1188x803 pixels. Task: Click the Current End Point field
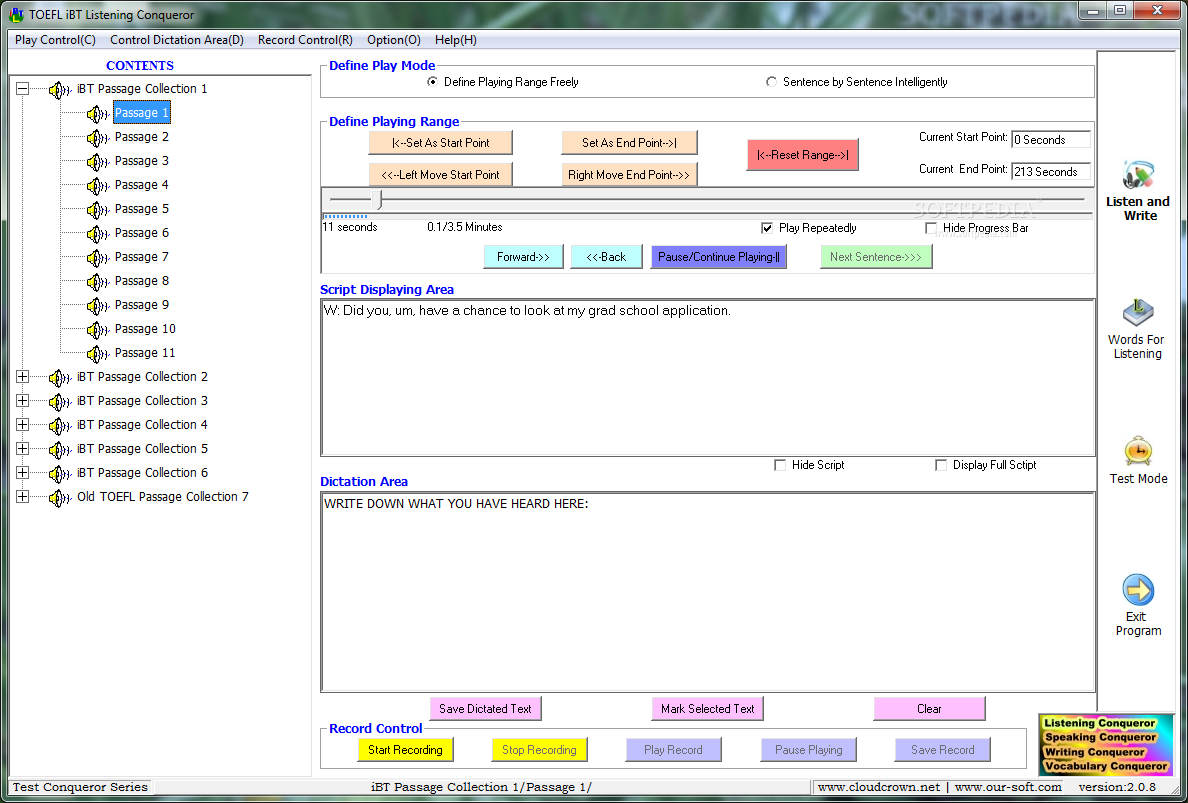(1051, 171)
